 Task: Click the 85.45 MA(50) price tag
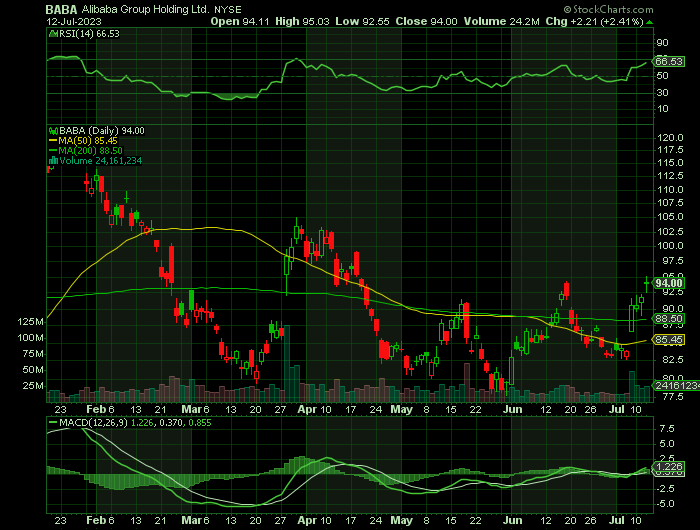[x=668, y=340]
